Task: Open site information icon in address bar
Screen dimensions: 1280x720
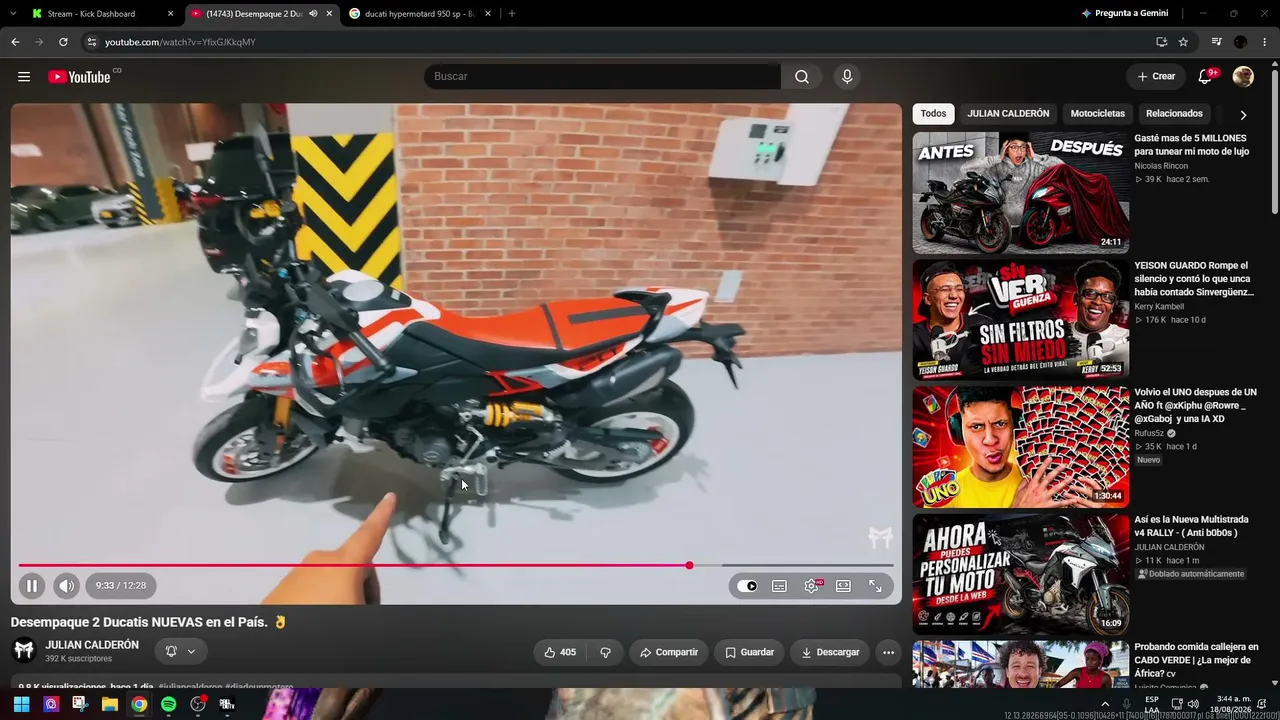Action: [x=91, y=42]
